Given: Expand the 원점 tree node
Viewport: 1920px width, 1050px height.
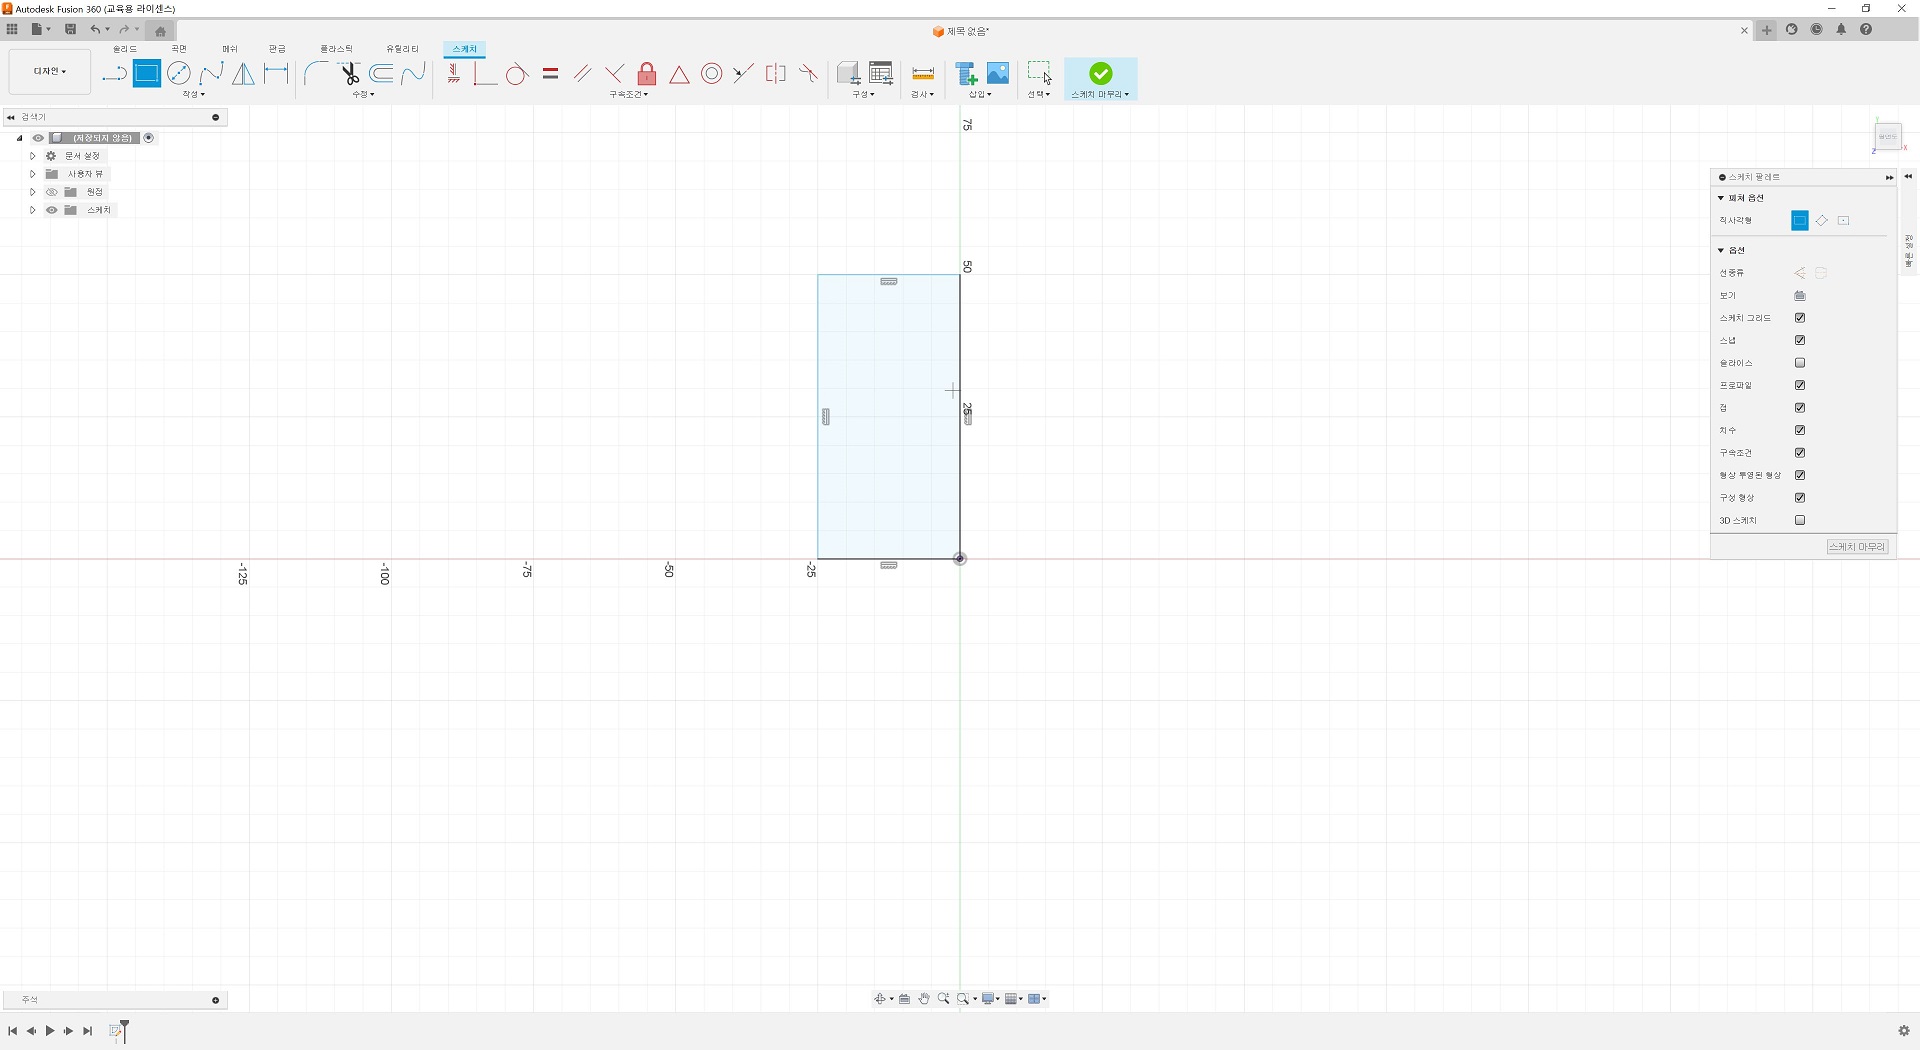Looking at the screenshot, I should pos(32,192).
